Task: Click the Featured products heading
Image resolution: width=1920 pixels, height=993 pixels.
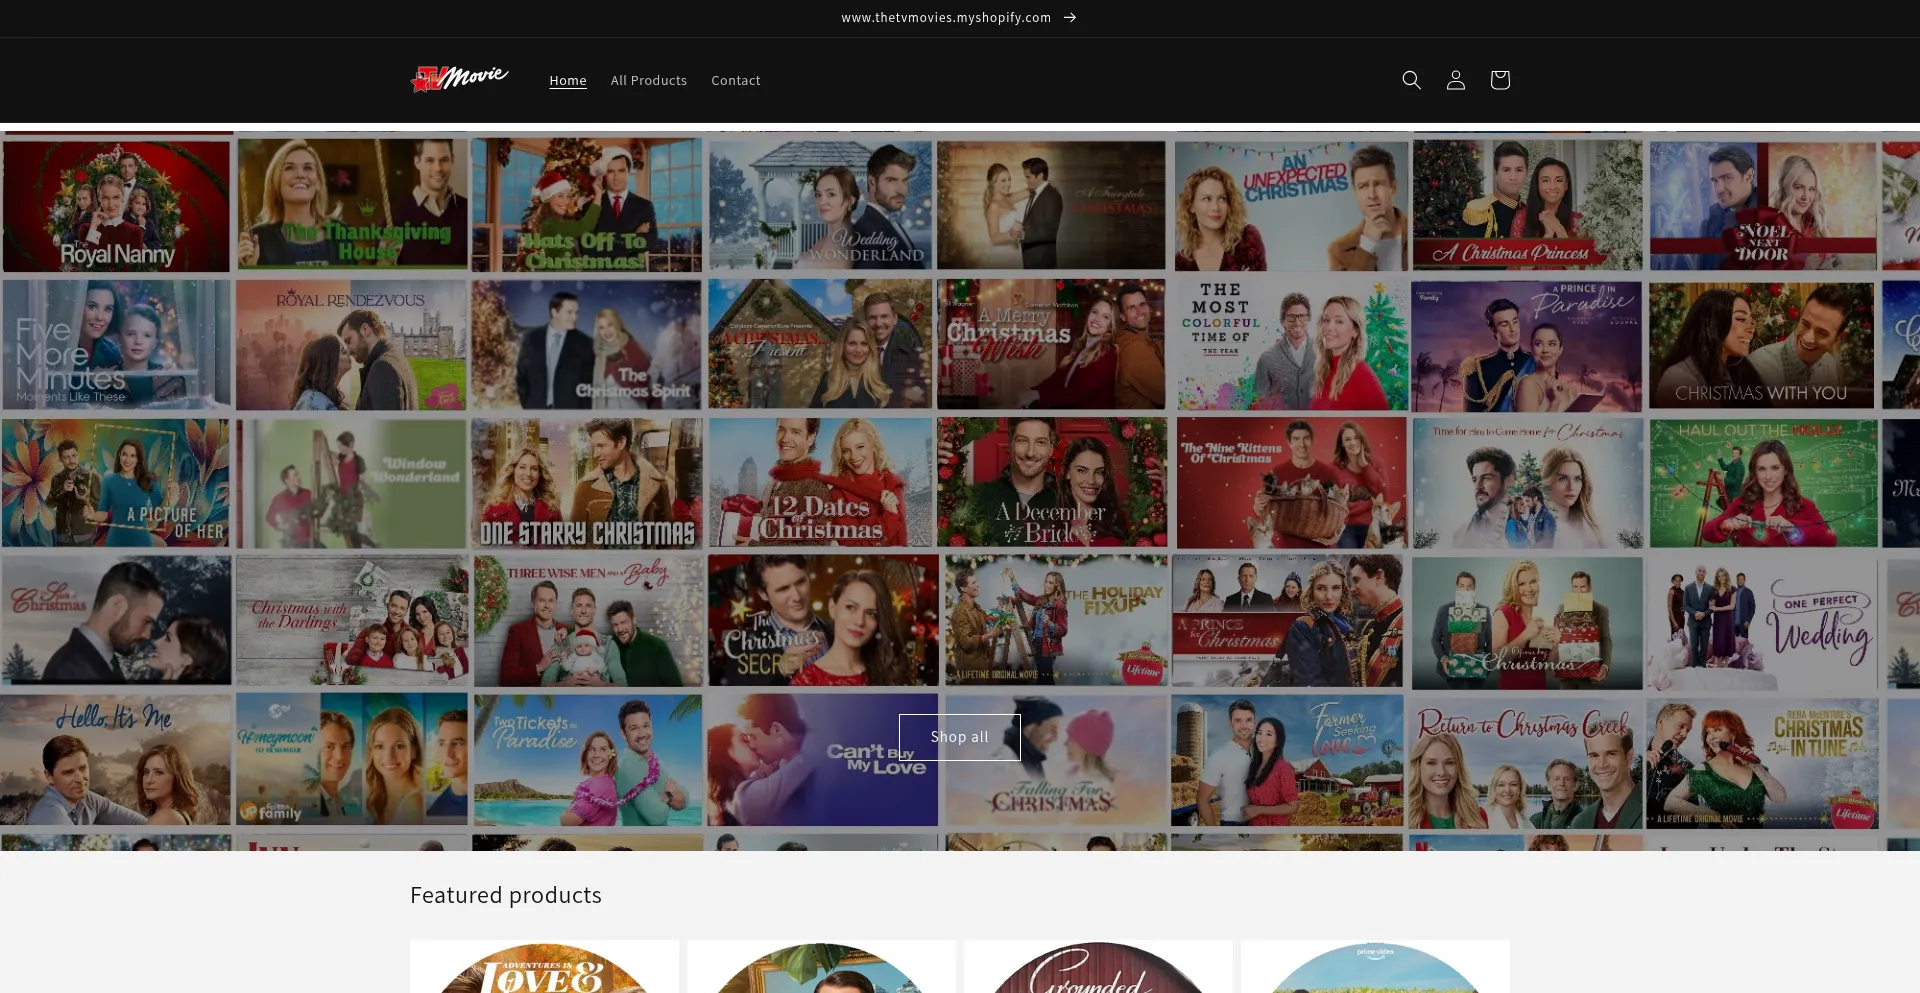Action: click(505, 895)
